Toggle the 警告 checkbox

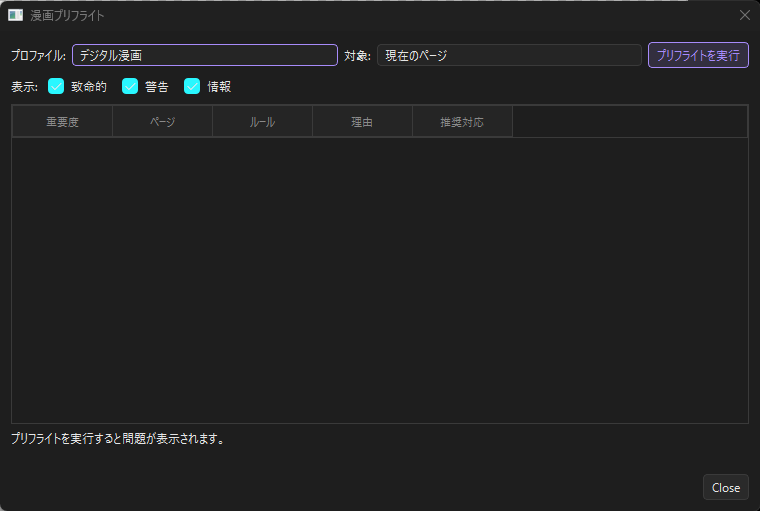[130, 86]
